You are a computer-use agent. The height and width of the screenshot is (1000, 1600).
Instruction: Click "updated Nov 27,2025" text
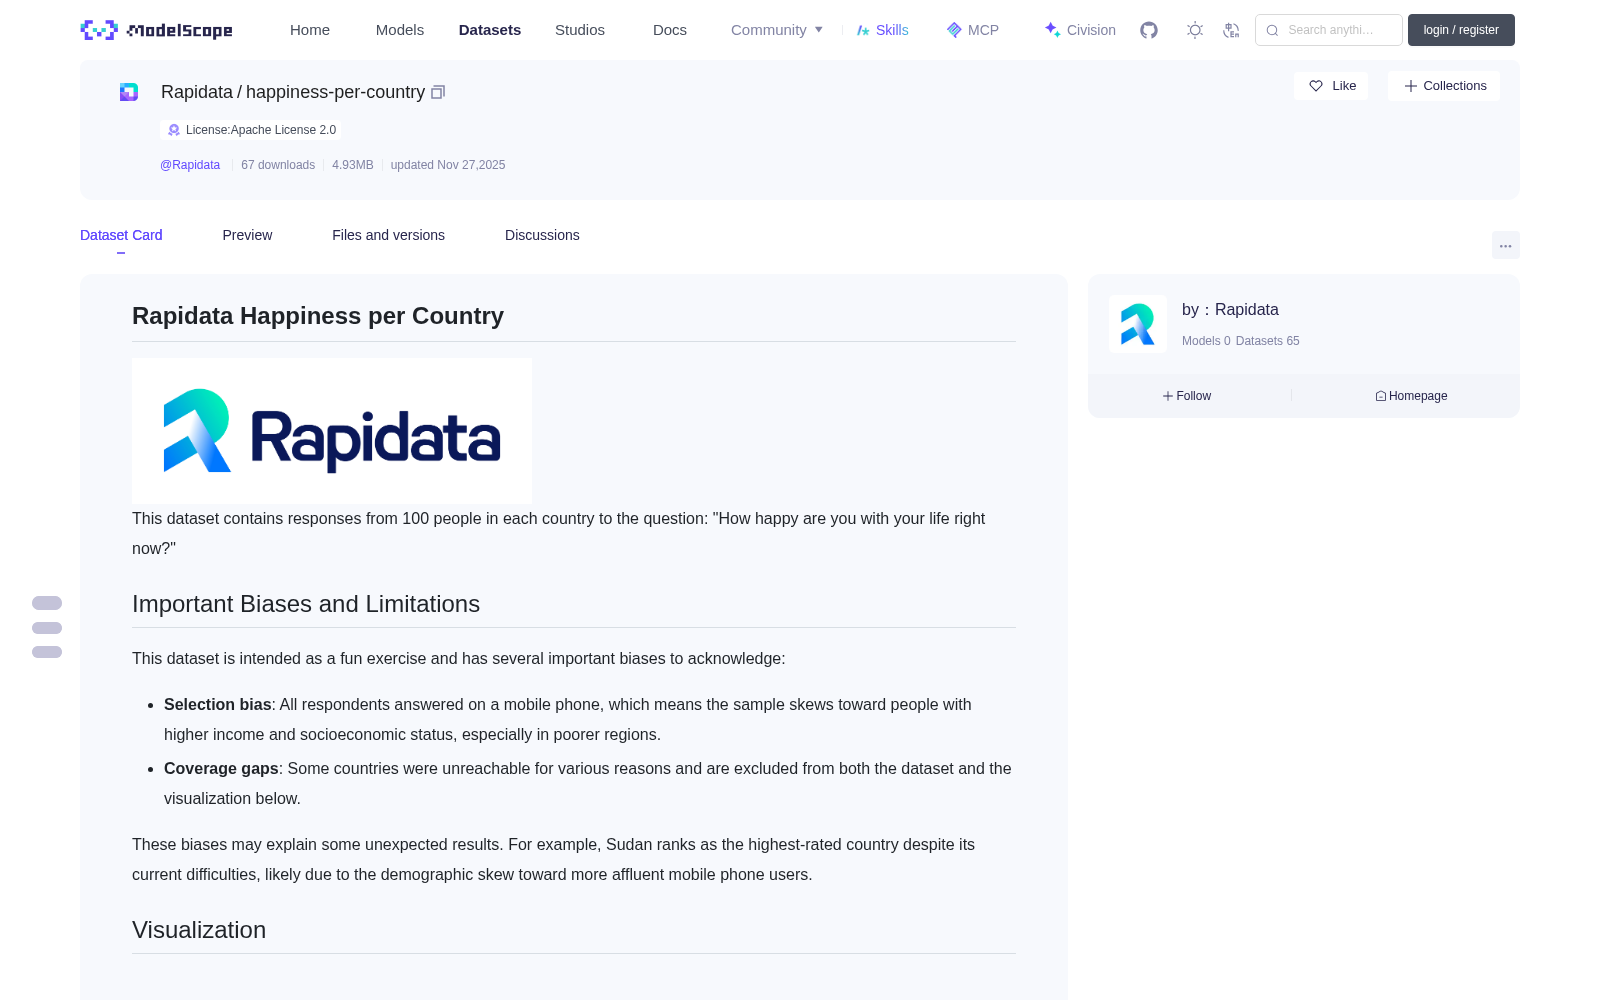coord(448,165)
